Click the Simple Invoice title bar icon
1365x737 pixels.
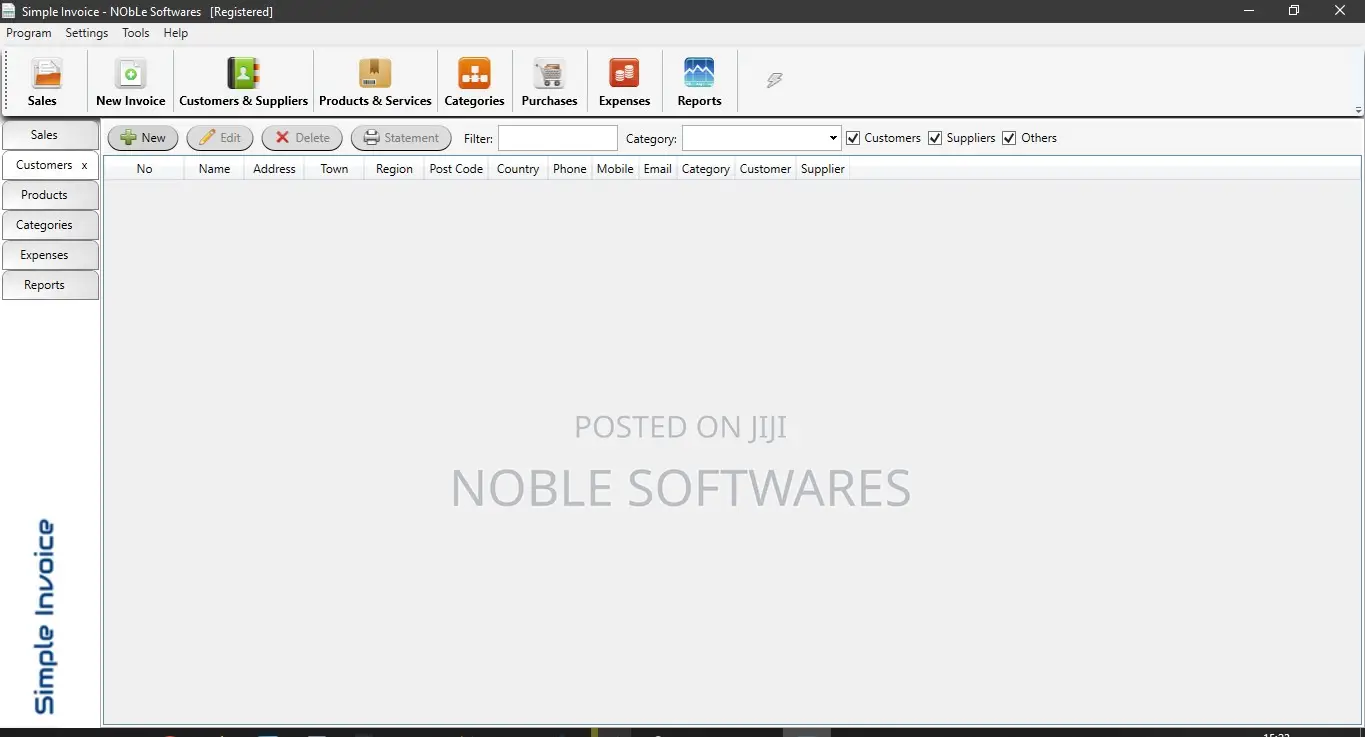(9, 11)
